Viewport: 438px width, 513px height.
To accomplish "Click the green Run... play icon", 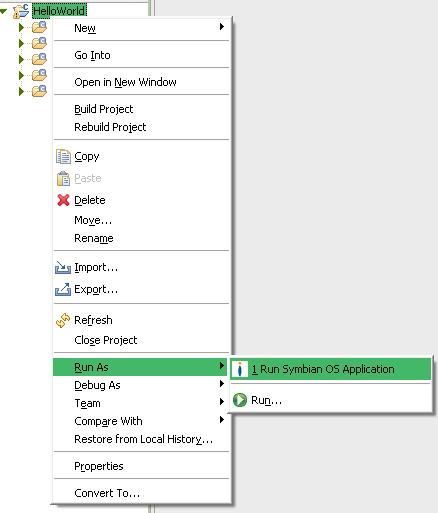I will (239, 400).
